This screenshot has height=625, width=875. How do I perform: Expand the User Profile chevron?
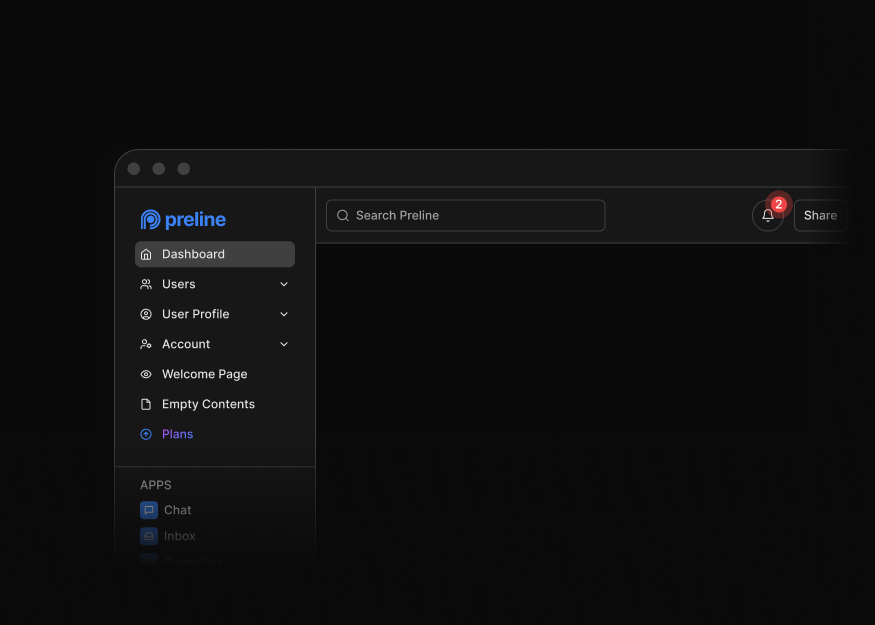284,314
